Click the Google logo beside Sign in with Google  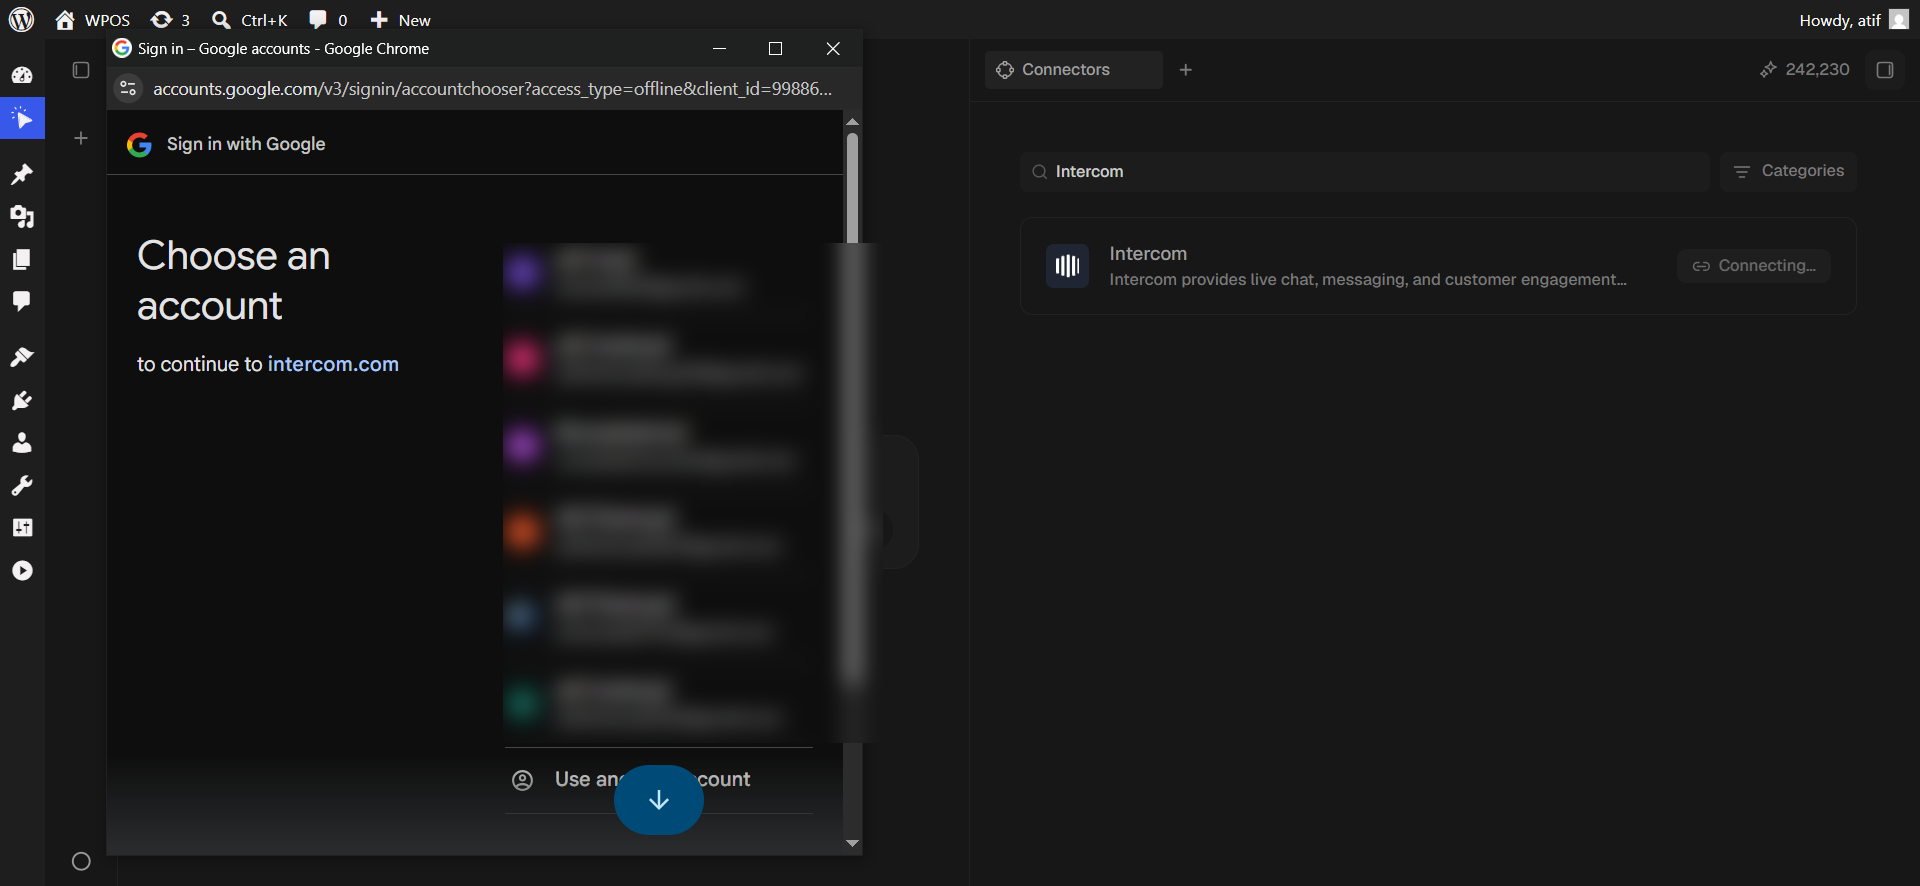pos(139,145)
